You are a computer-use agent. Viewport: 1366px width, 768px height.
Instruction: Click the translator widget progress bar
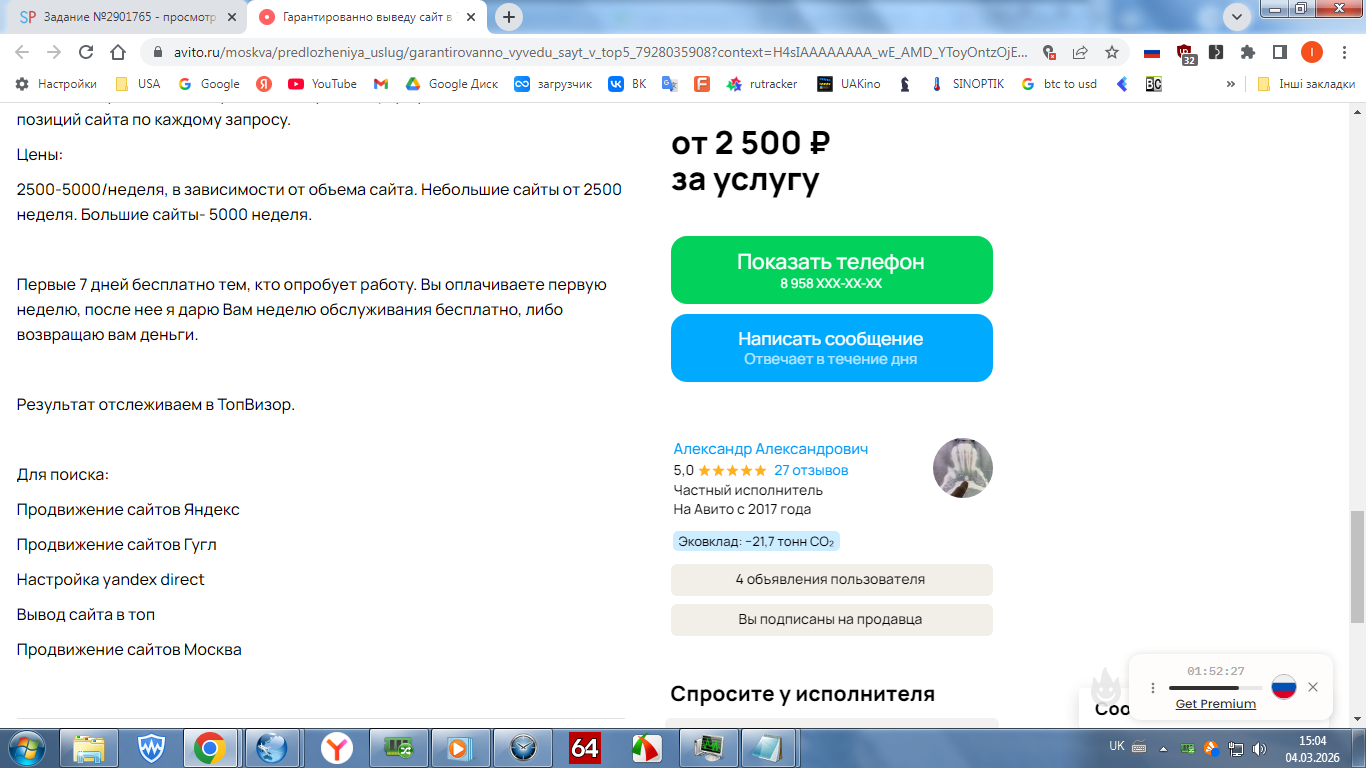pyautogui.click(x=1215, y=688)
